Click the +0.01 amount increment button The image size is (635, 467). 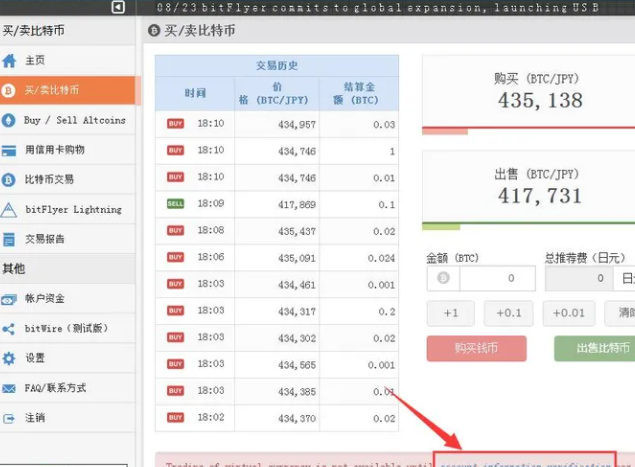click(x=568, y=313)
